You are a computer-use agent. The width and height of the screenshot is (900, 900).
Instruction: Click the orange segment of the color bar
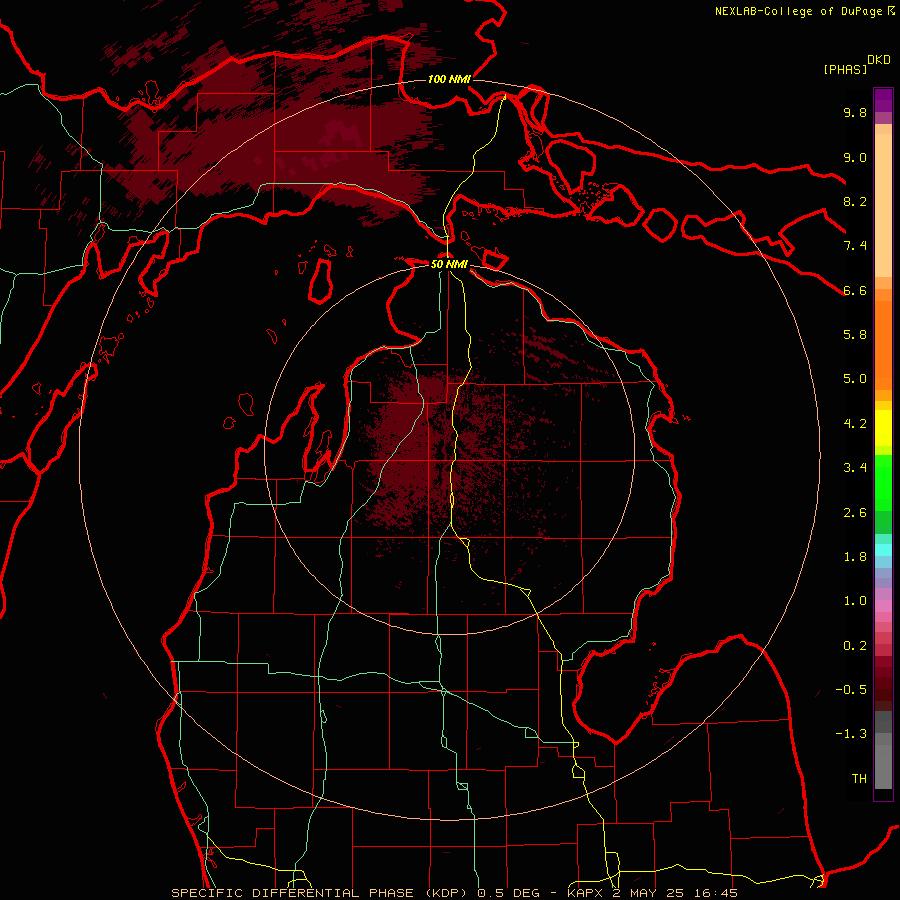883,346
